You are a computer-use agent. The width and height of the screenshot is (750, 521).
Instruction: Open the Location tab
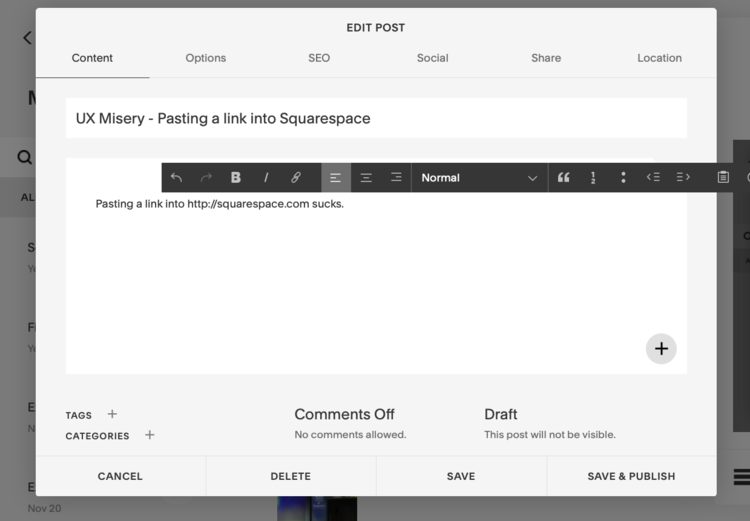coord(659,58)
